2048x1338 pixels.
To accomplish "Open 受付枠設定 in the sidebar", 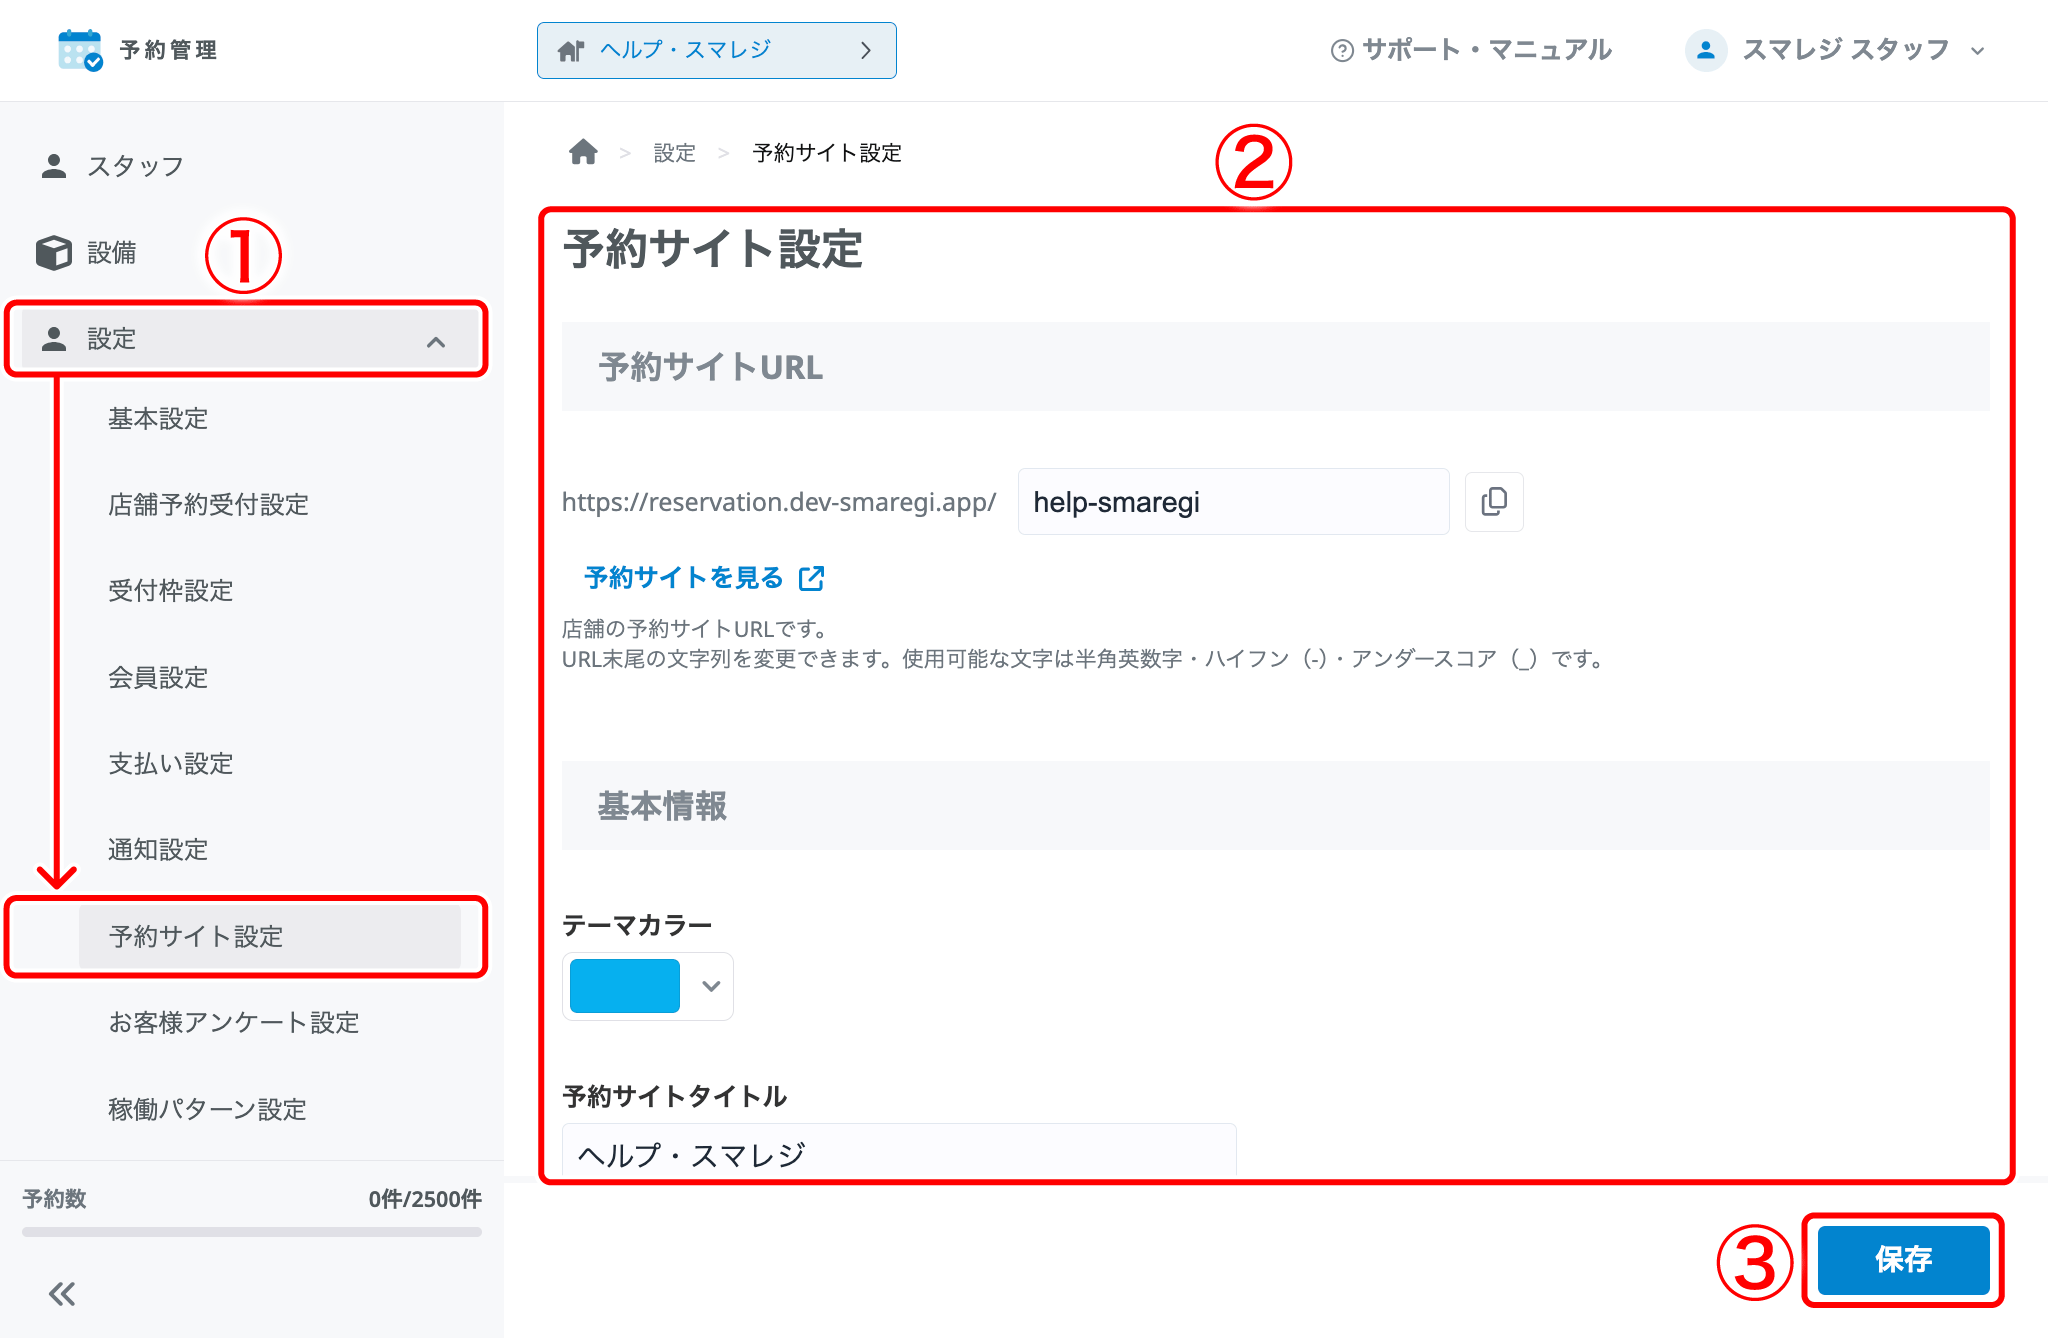I will (170, 590).
